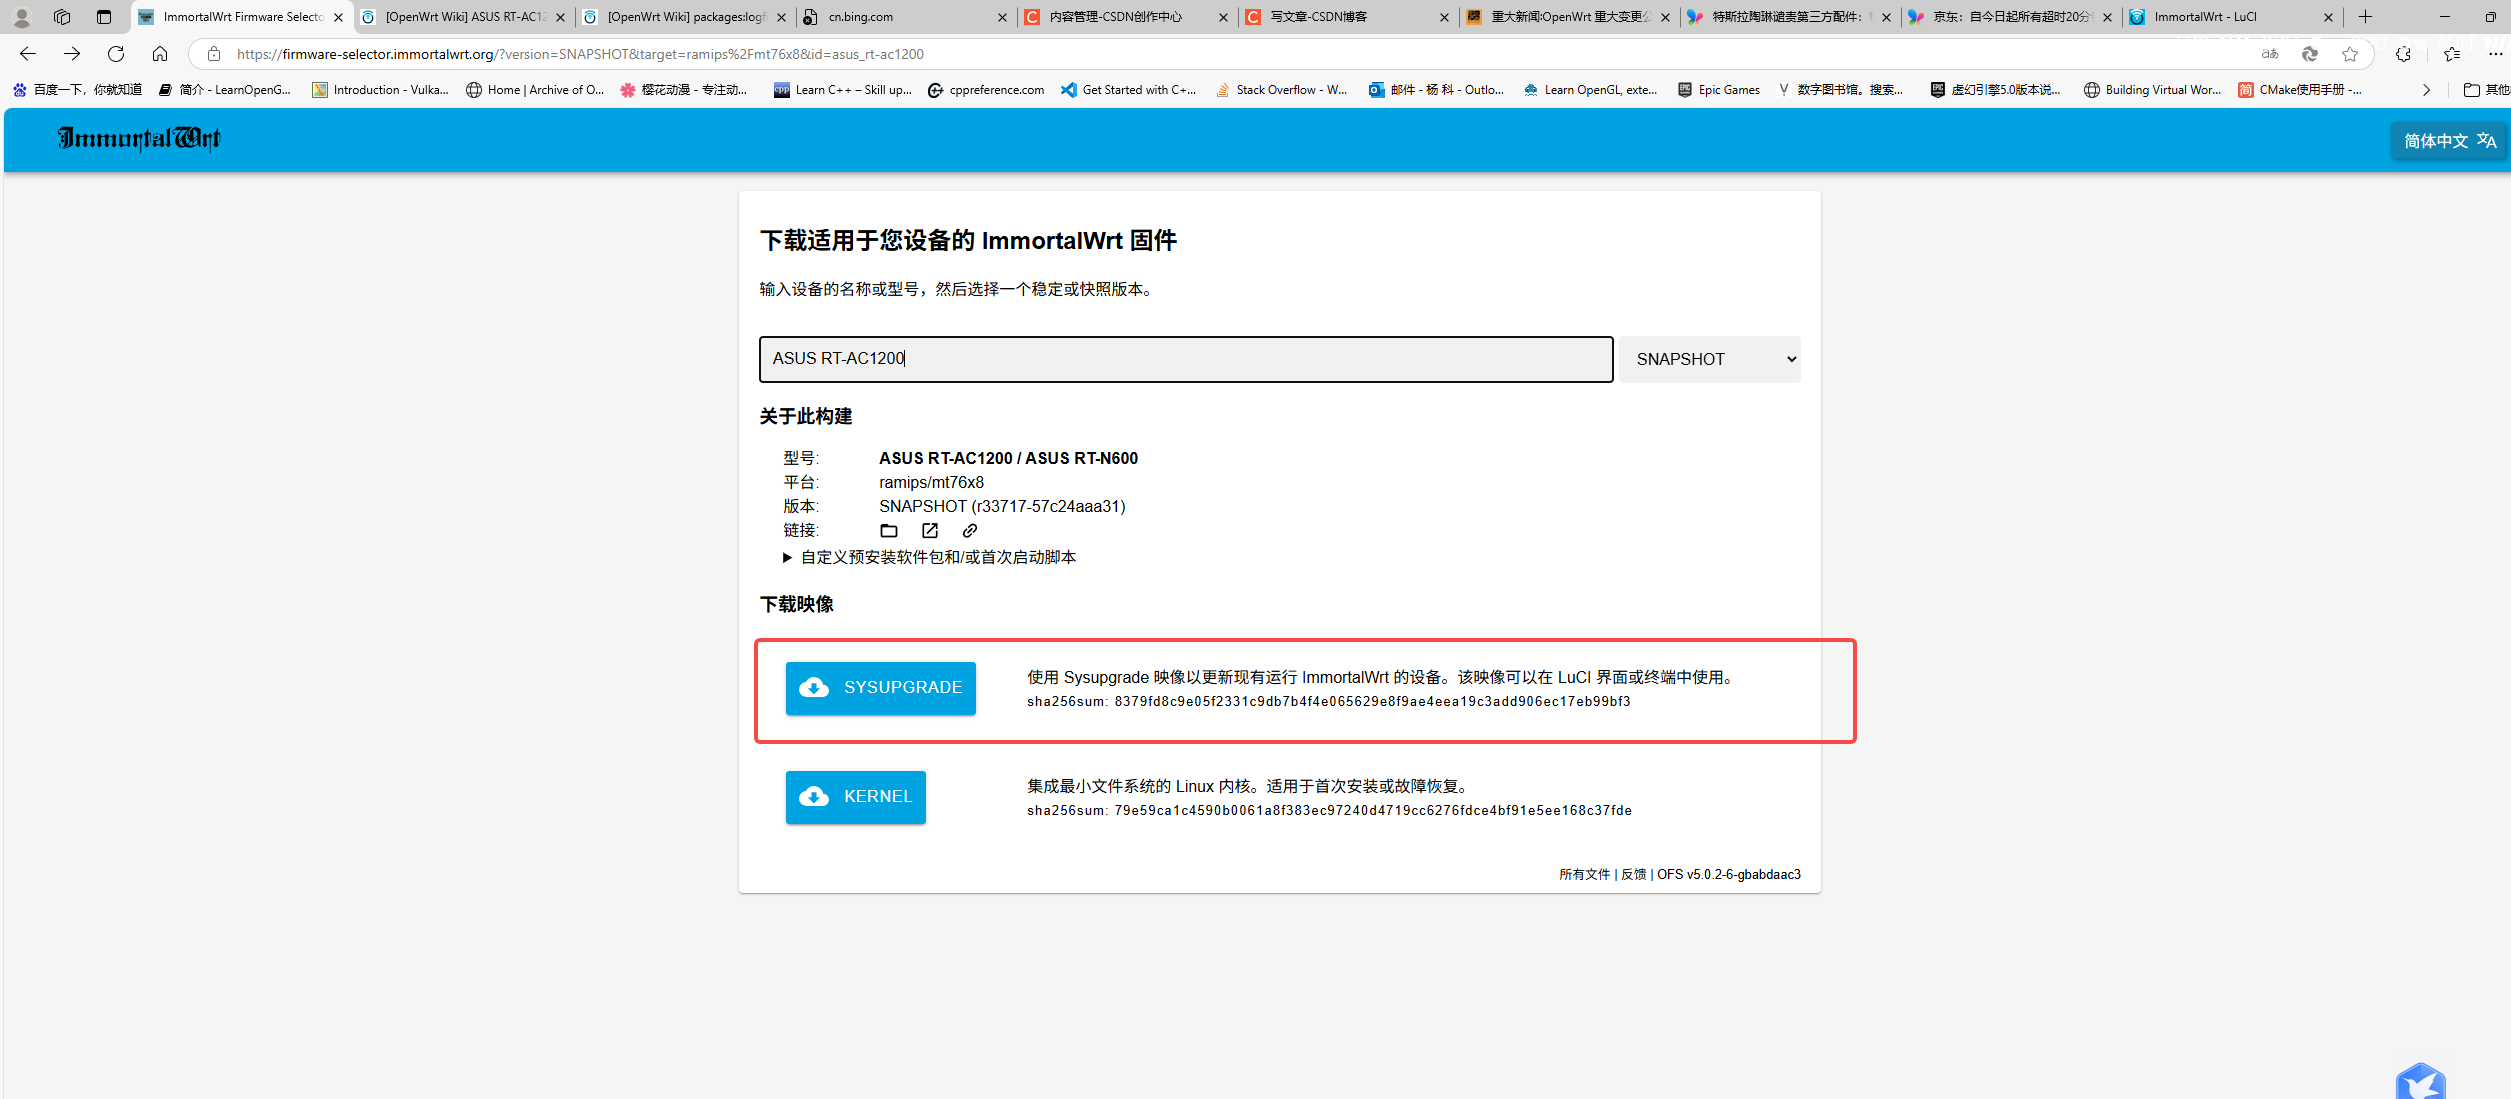Open the SNAPSHOT version dropdown

(1710, 359)
